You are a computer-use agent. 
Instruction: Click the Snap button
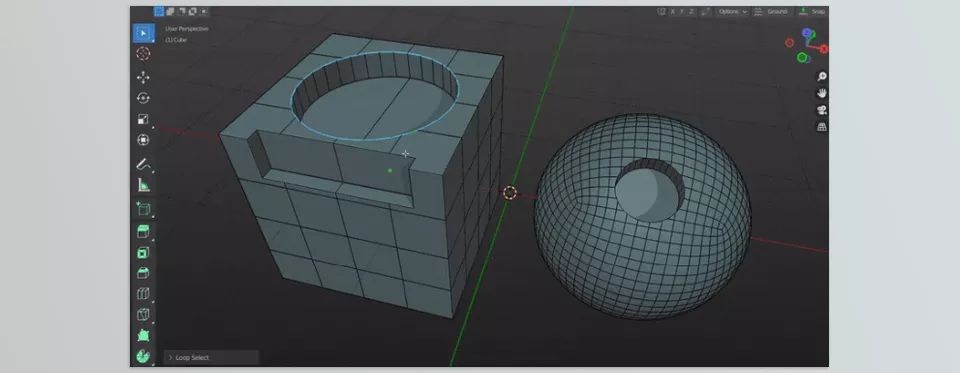(812, 12)
